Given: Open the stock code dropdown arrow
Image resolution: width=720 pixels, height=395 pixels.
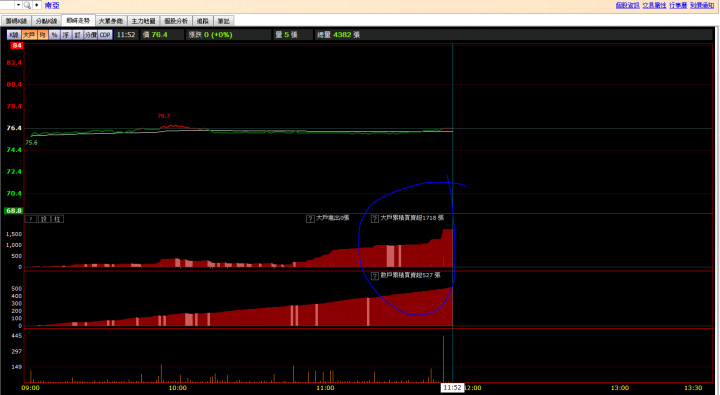Looking at the screenshot, I should coord(18,5).
